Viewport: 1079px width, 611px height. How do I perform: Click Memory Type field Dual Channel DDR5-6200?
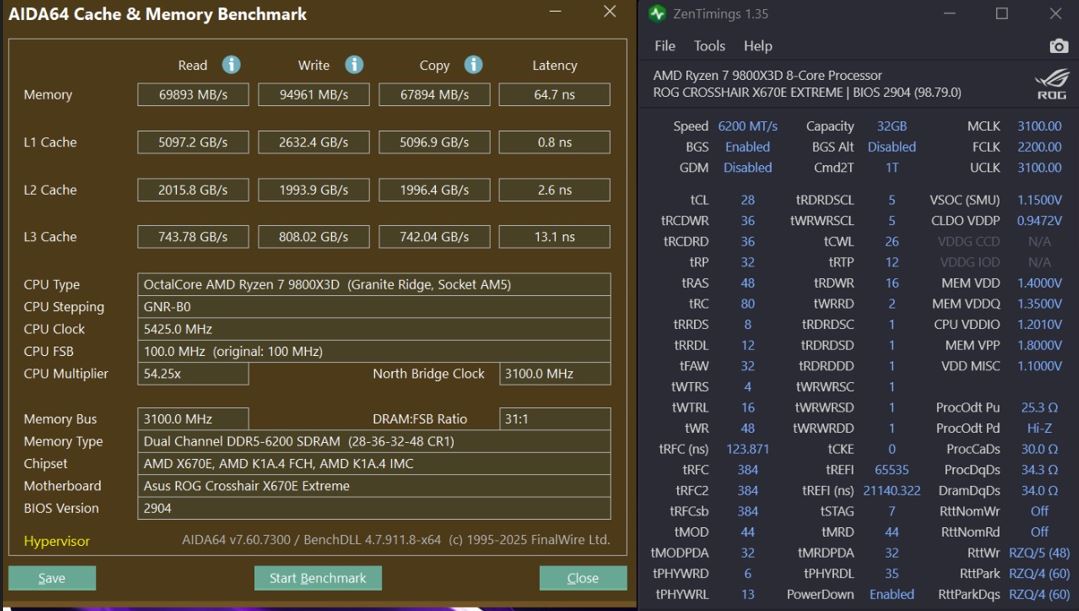(x=374, y=441)
